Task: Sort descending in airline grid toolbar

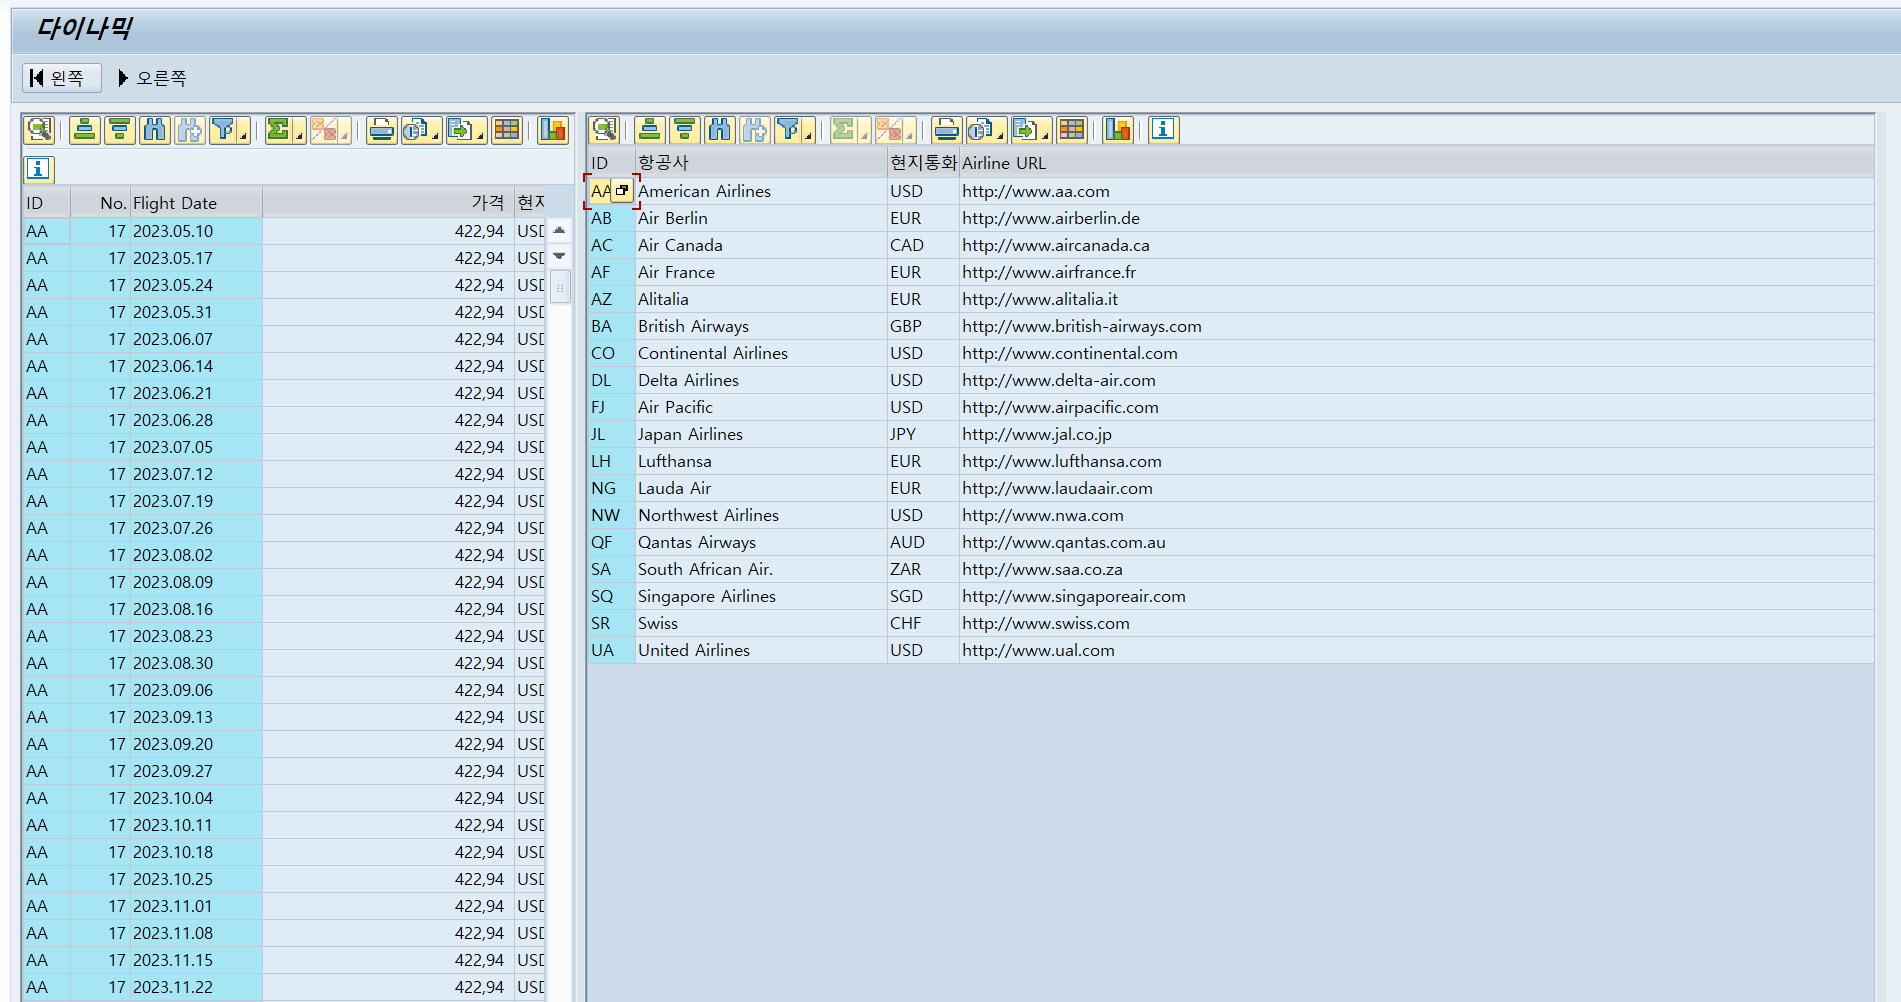Action: tap(685, 130)
